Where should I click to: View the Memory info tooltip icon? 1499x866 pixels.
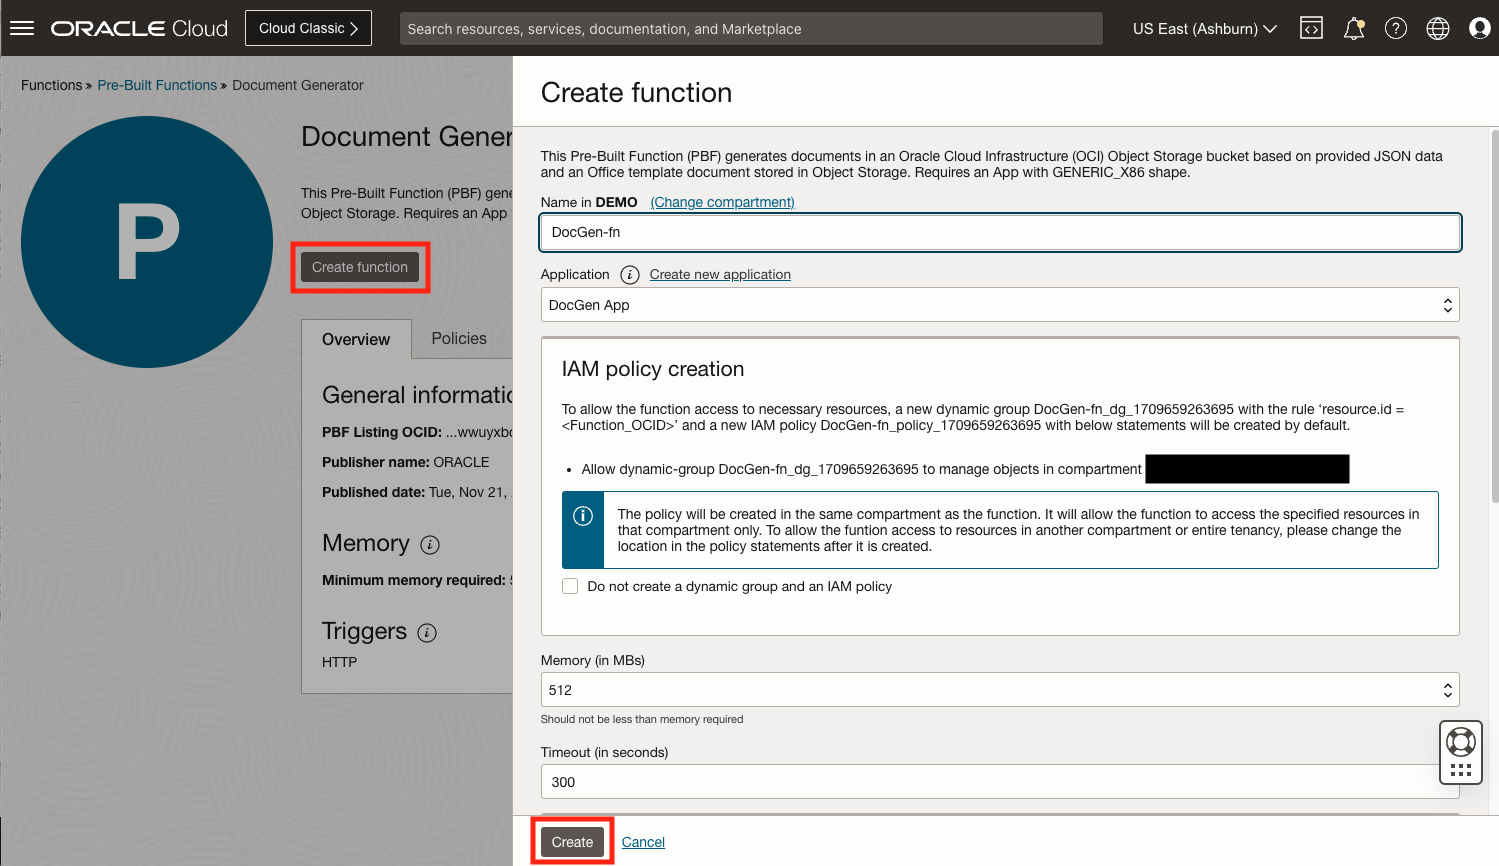pyautogui.click(x=428, y=545)
